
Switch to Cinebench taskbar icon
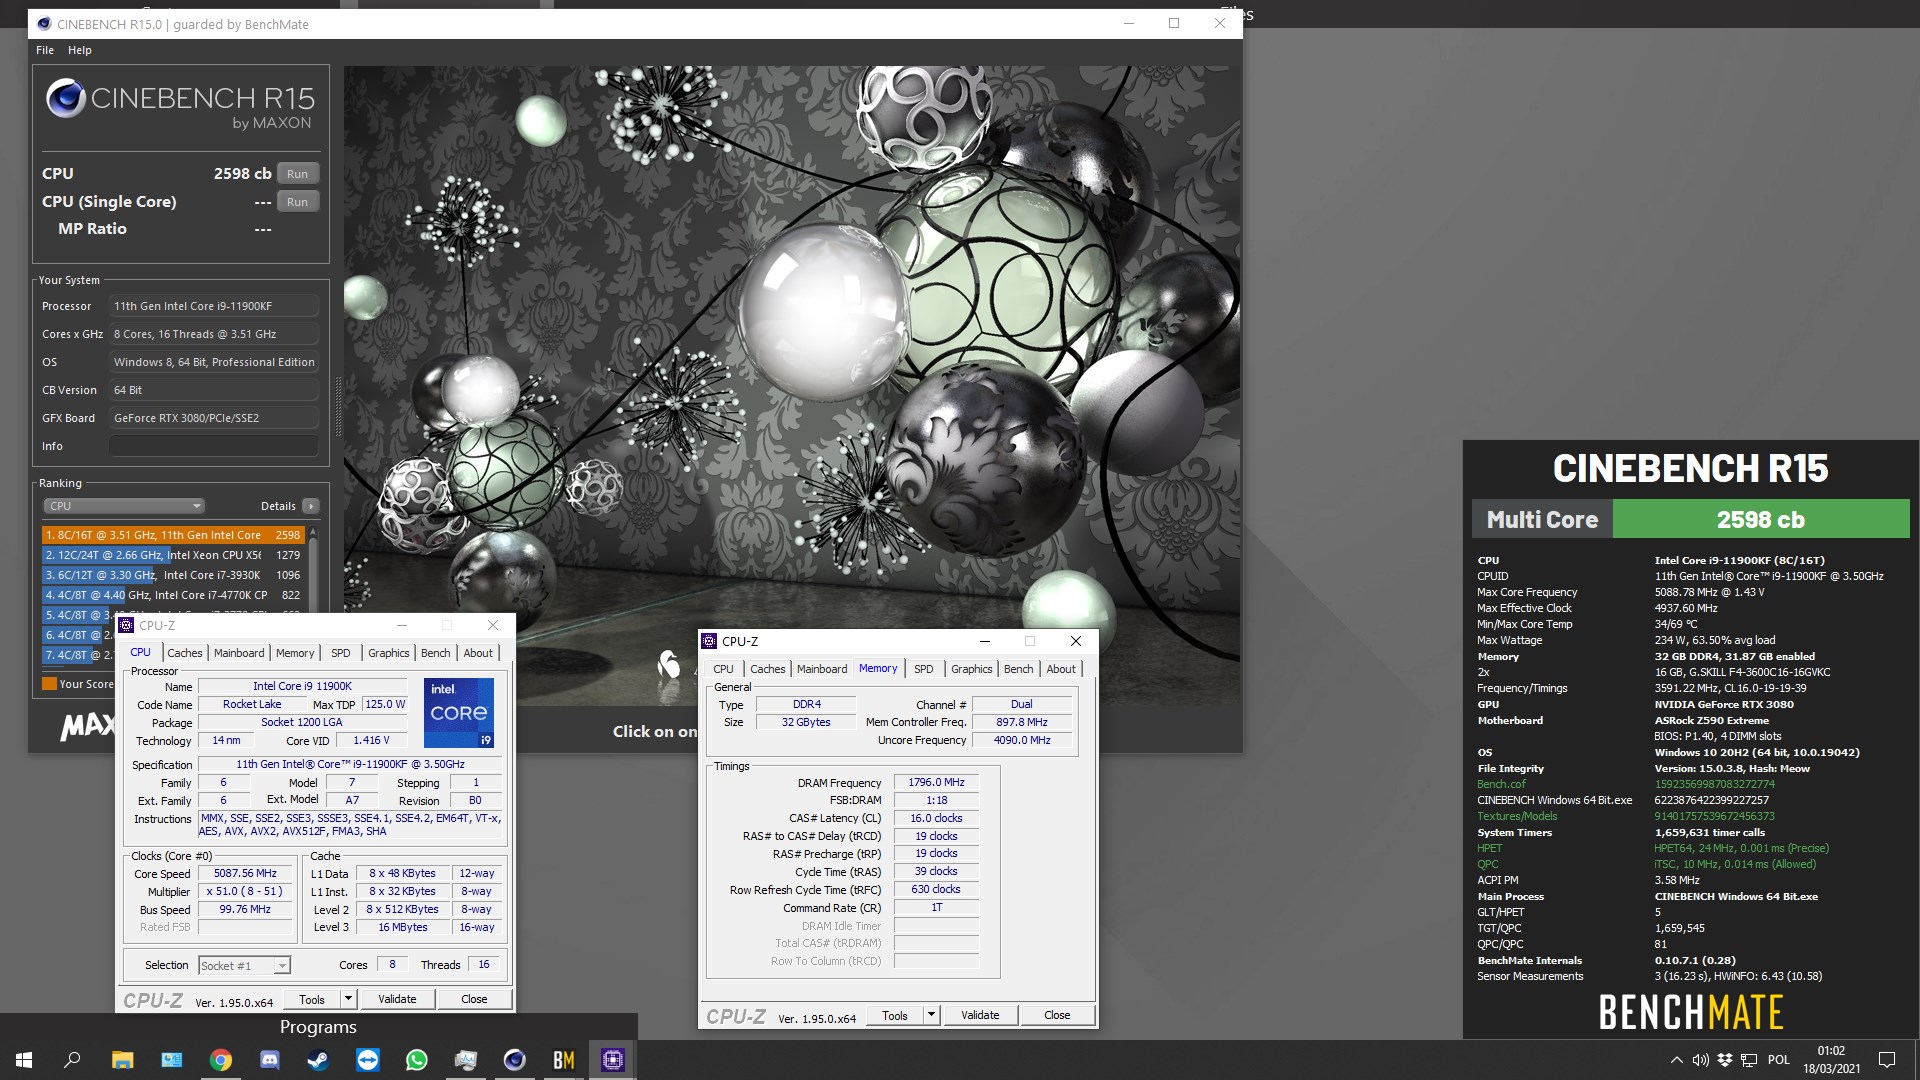coord(515,1060)
